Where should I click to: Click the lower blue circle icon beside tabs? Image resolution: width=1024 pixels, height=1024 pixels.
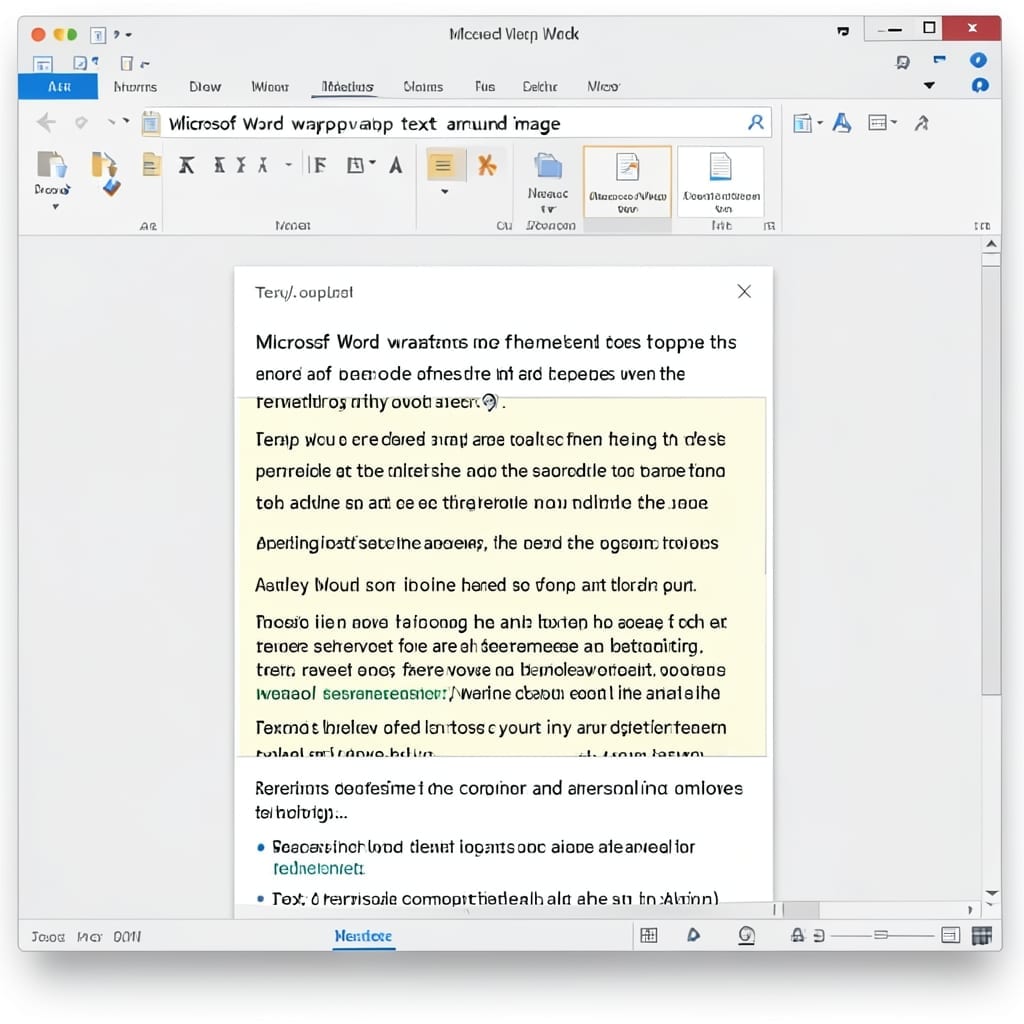click(x=980, y=86)
